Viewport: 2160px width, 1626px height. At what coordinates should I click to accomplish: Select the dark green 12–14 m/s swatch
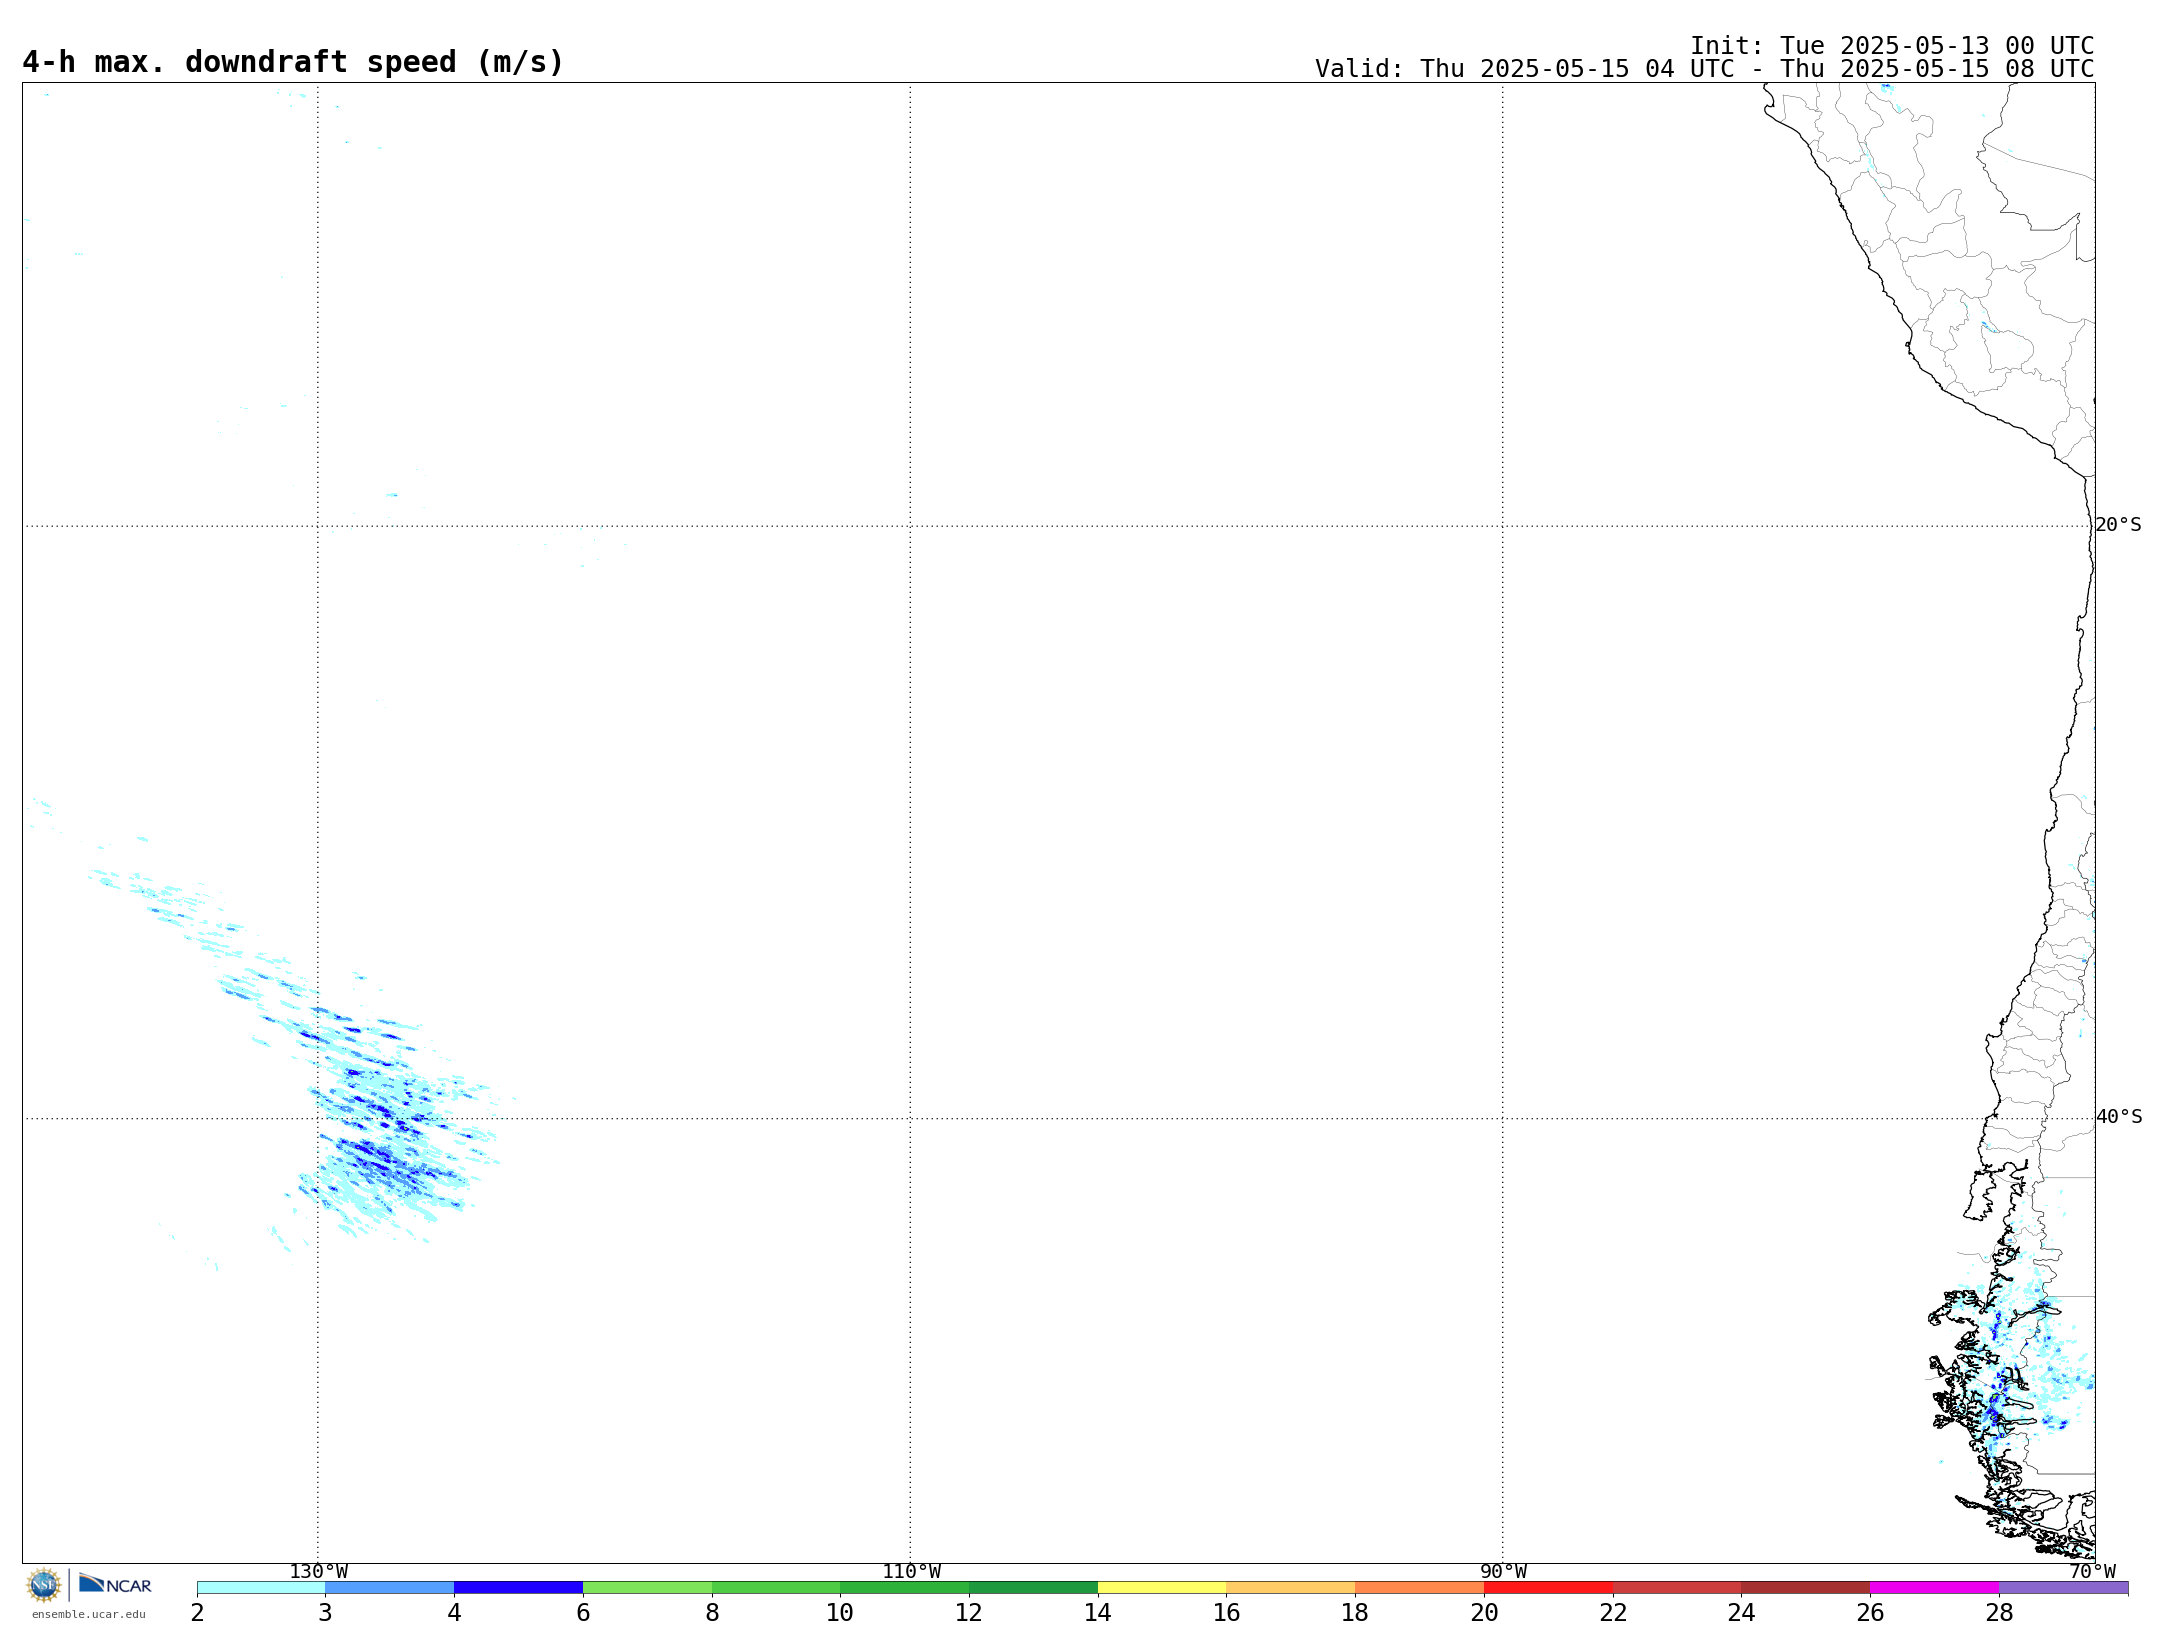pos(1034,1588)
